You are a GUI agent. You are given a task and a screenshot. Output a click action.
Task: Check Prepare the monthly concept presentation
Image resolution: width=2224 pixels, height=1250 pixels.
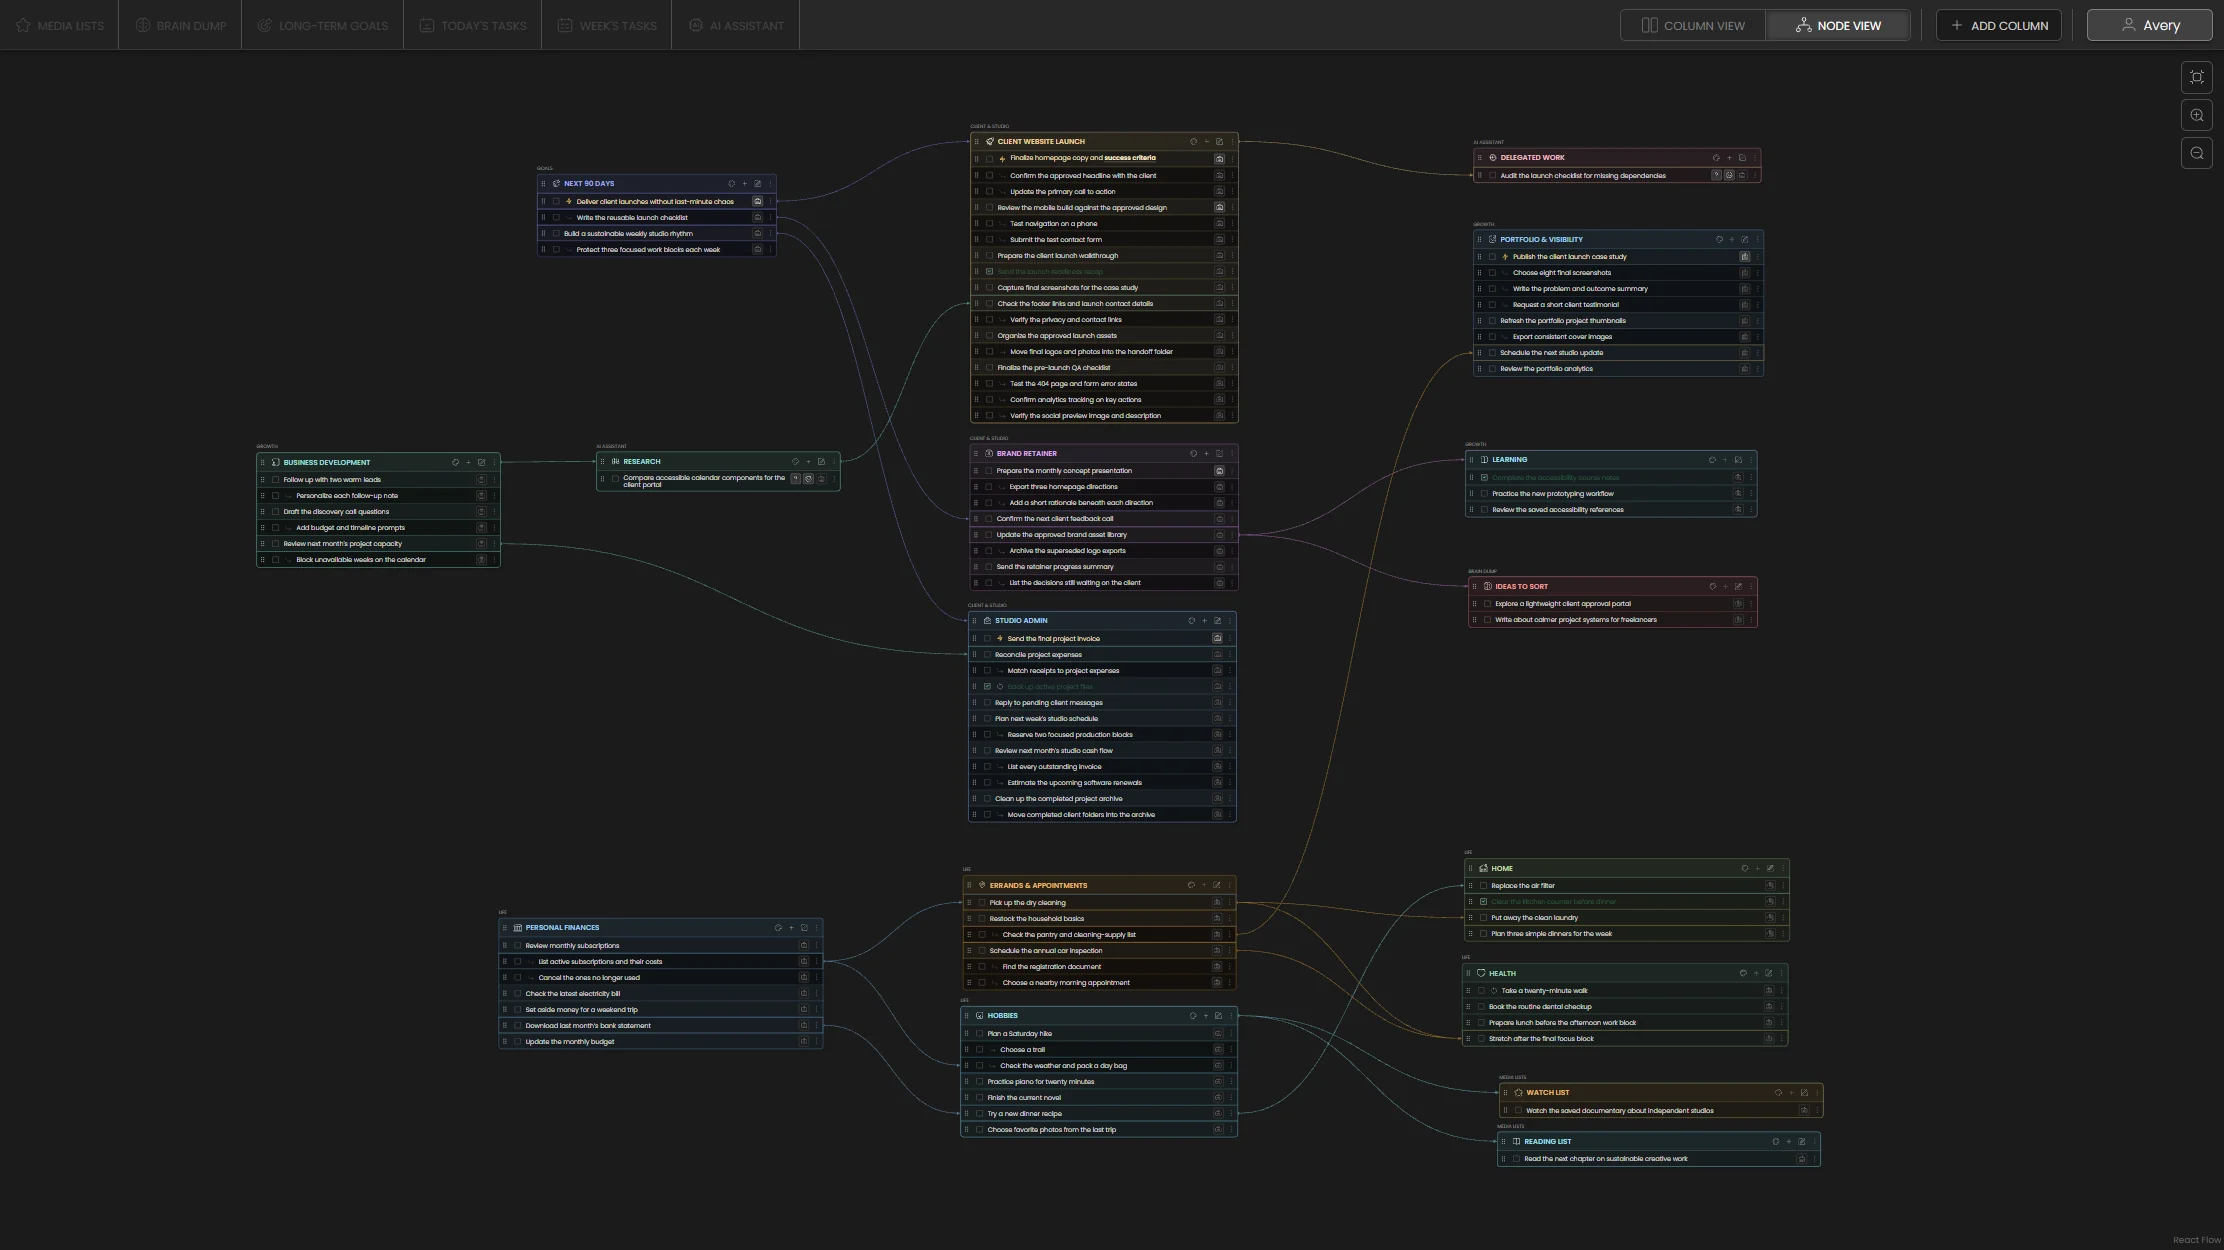989,471
